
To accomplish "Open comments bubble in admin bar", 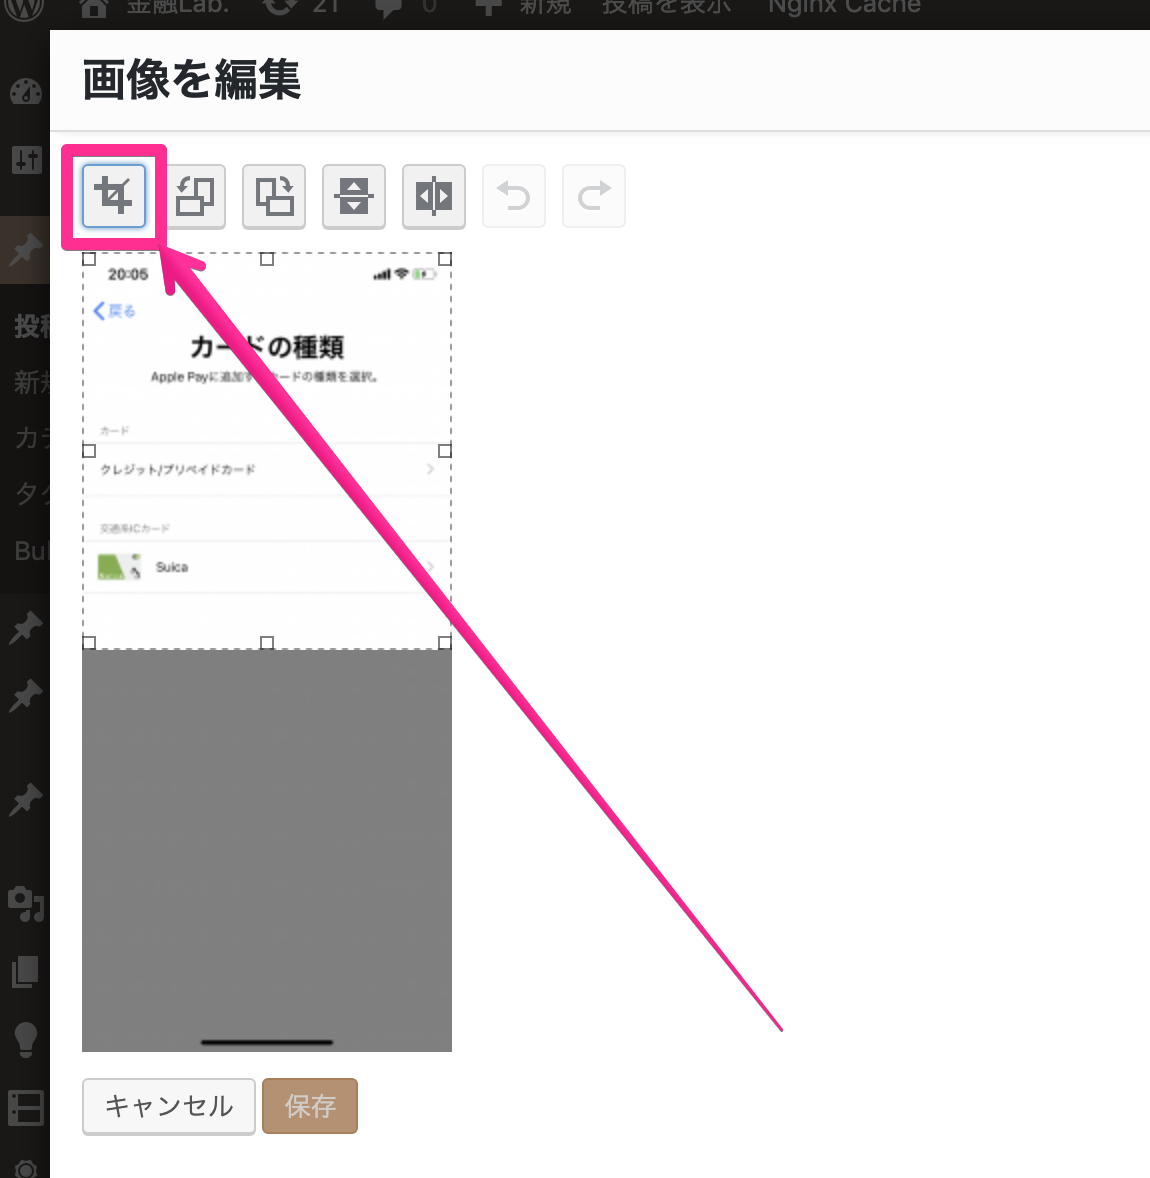I will click(x=406, y=8).
